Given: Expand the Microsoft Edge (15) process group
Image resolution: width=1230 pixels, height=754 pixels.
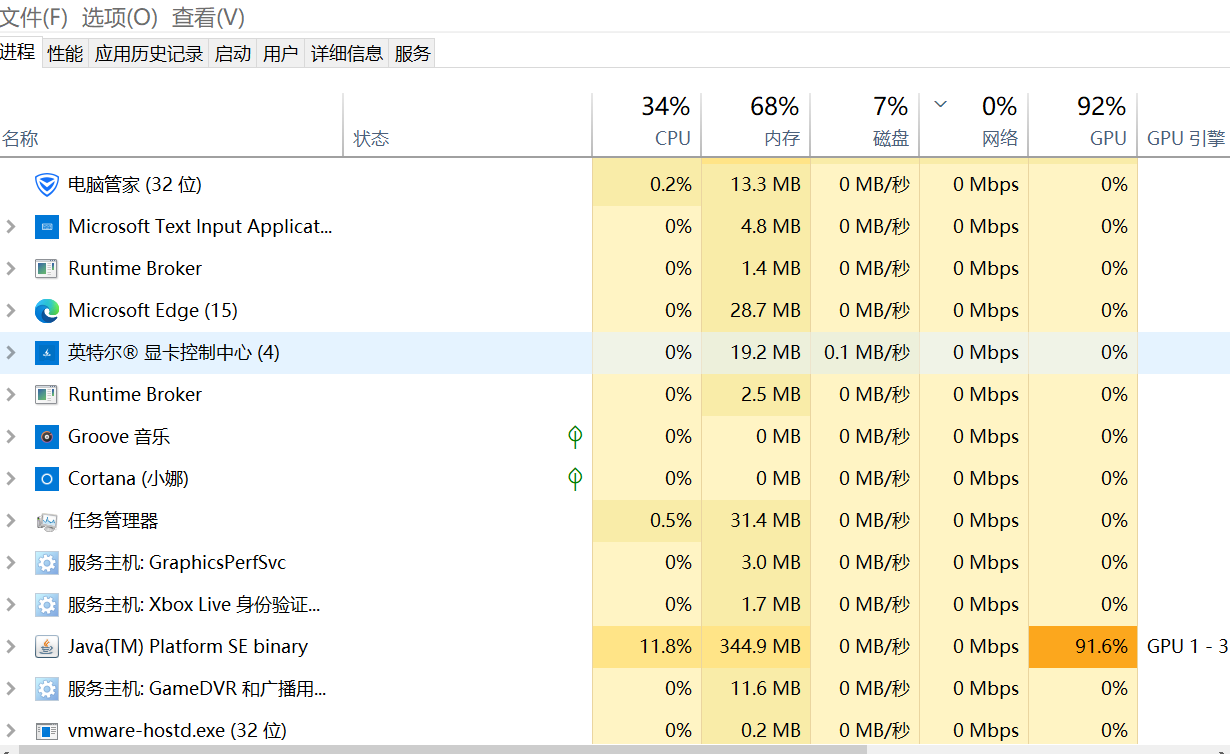Looking at the screenshot, I should [11, 311].
